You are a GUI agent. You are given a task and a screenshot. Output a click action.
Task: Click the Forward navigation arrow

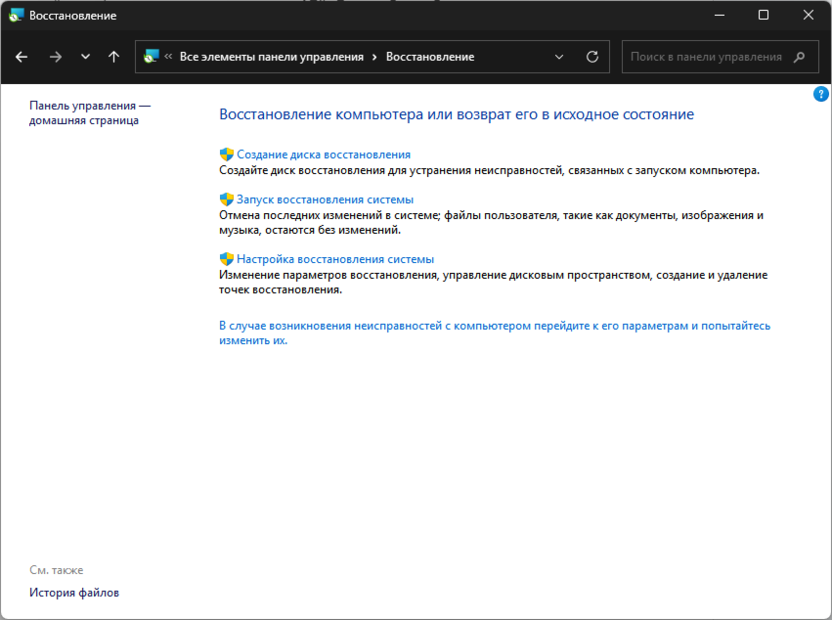click(x=55, y=57)
